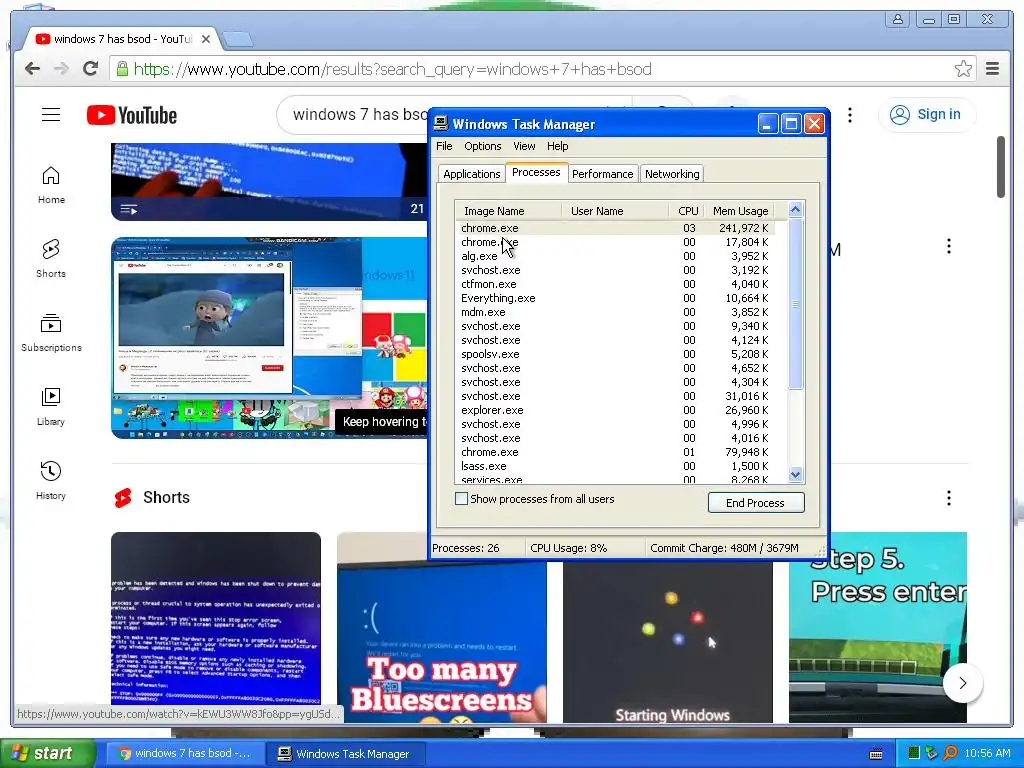The width and height of the screenshot is (1024, 768).
Task: Sort processes by Mem Usage column
Action: (740, 211)
